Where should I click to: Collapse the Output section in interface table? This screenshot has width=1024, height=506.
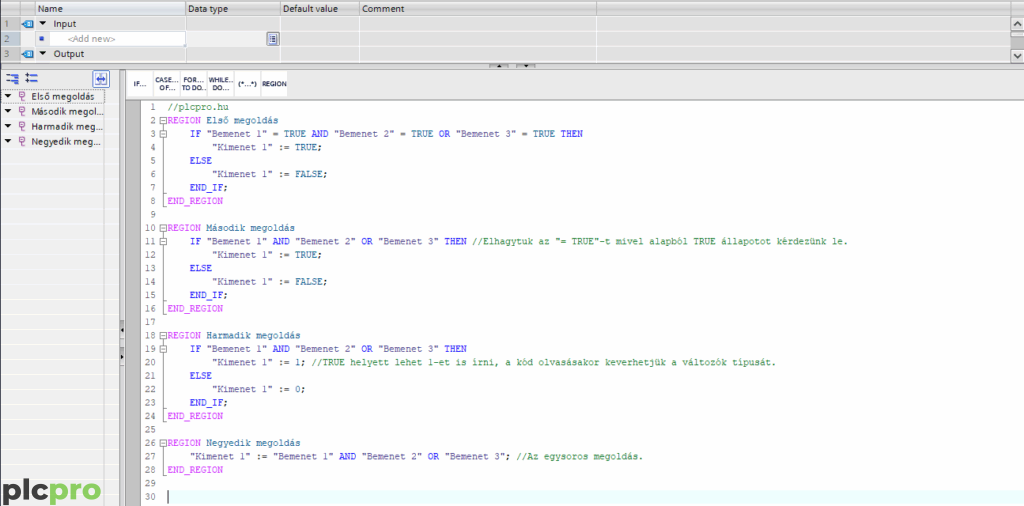click(x=43, y=54)
